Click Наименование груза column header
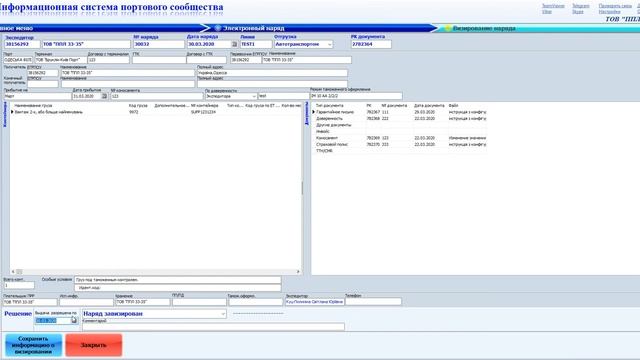 (33, 105)
